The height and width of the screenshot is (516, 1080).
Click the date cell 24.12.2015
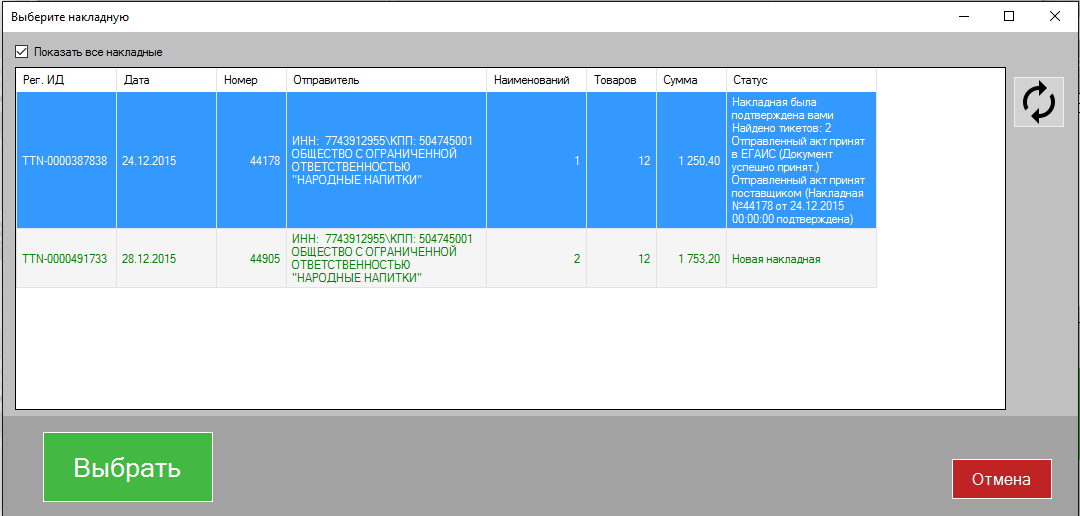(x=167, y=161)
